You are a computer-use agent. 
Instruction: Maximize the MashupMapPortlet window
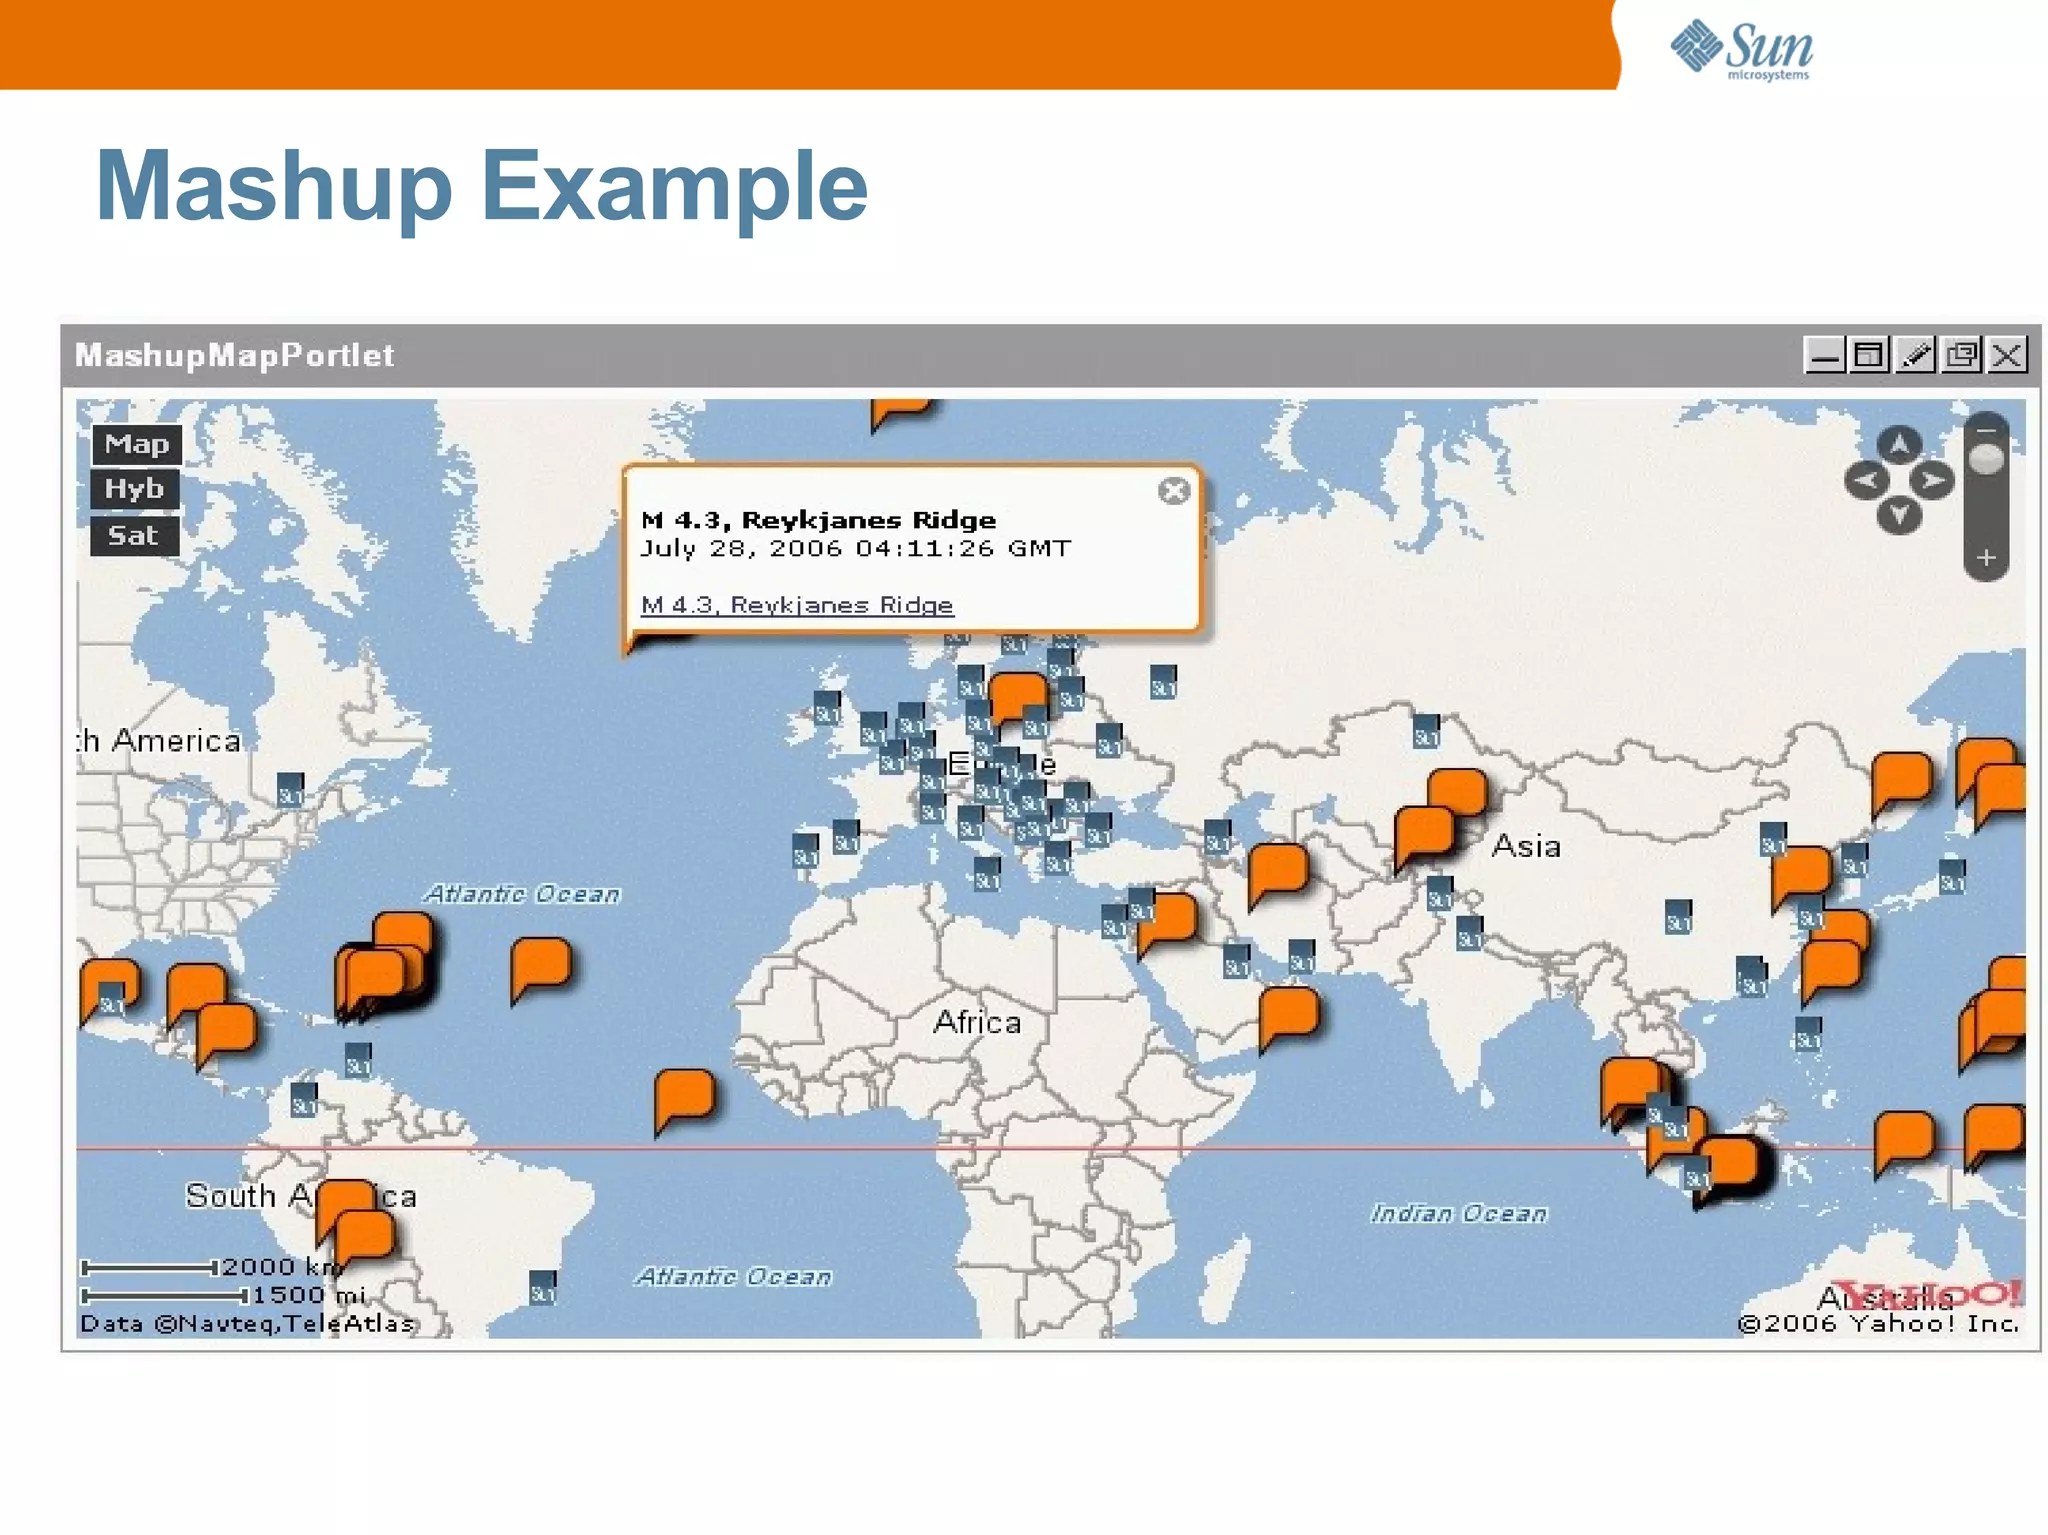tap(1869, 355)
